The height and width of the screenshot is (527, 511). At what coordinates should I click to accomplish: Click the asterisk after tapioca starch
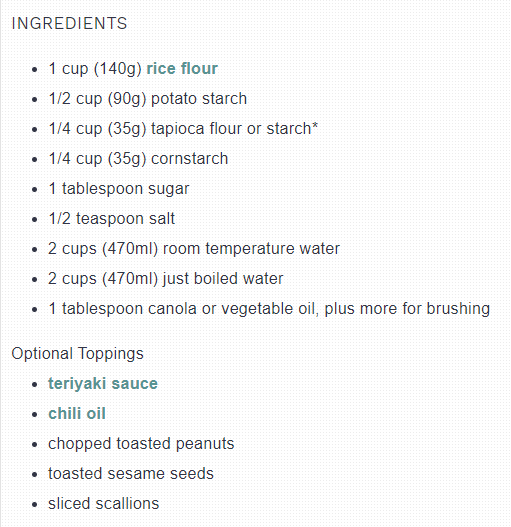click(x=315, y=126)
